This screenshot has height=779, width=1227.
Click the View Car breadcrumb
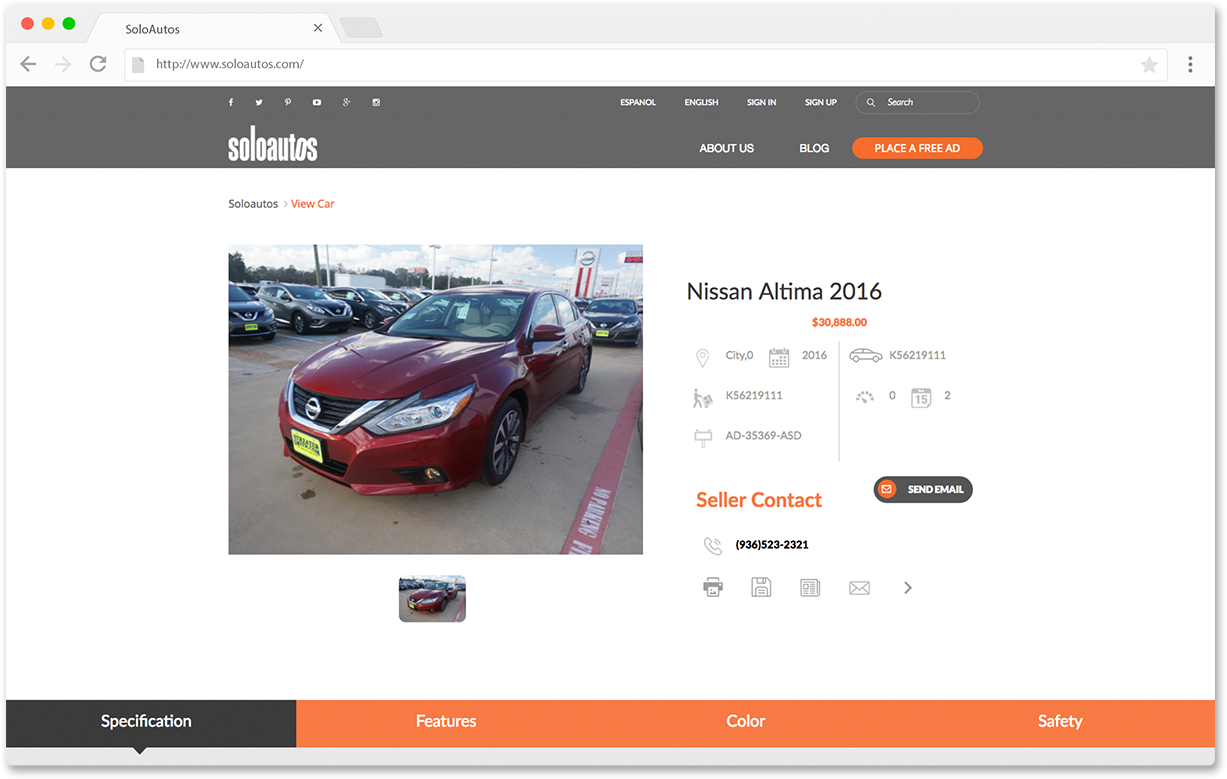tap(313, 204)
